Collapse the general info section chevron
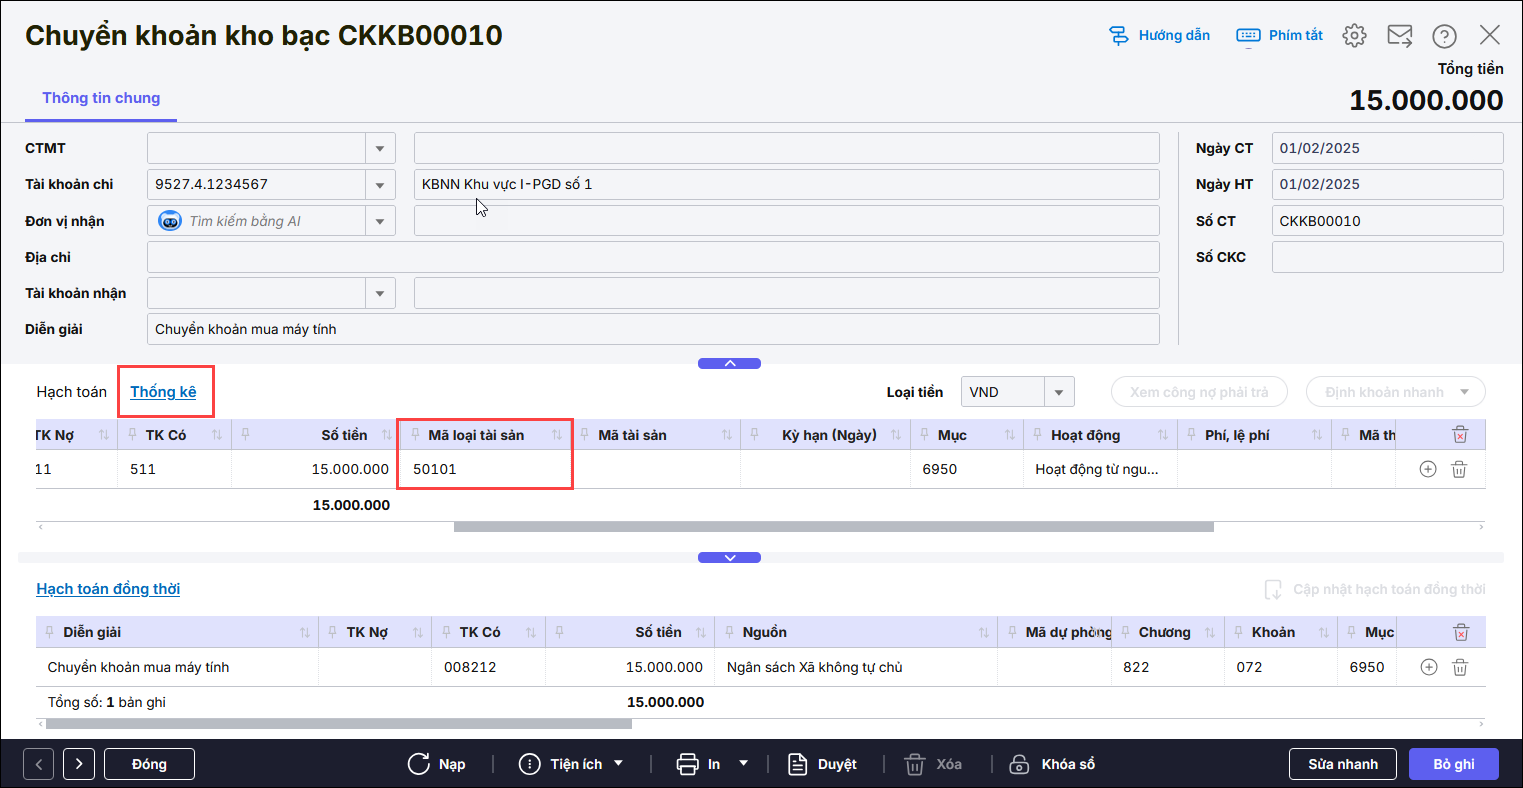 (x=729, y=364)
